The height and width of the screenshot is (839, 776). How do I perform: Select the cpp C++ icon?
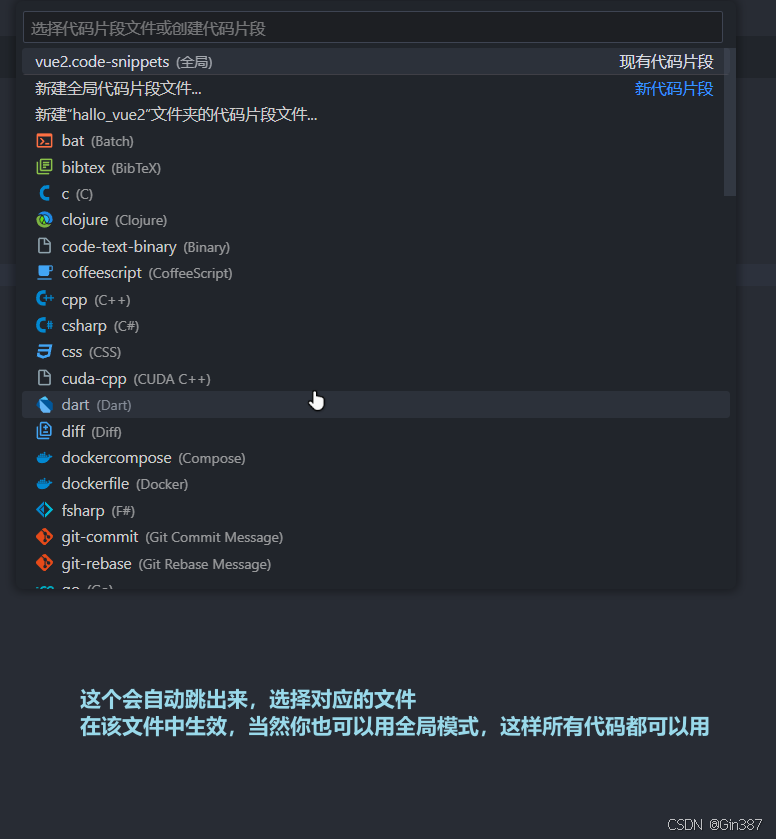pos(44,299)
